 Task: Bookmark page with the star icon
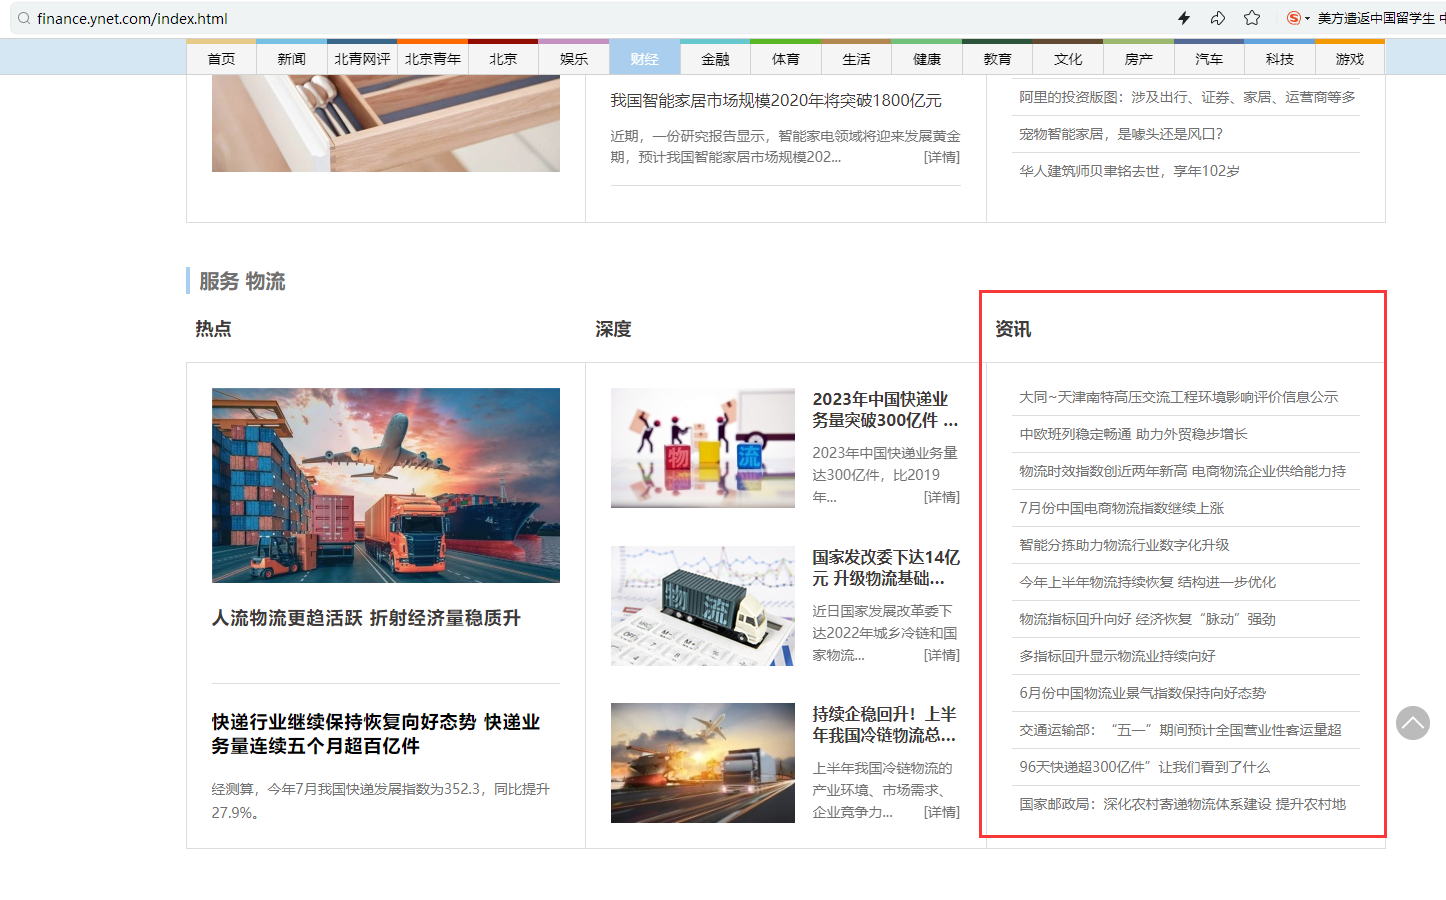tap(1252, 18)
